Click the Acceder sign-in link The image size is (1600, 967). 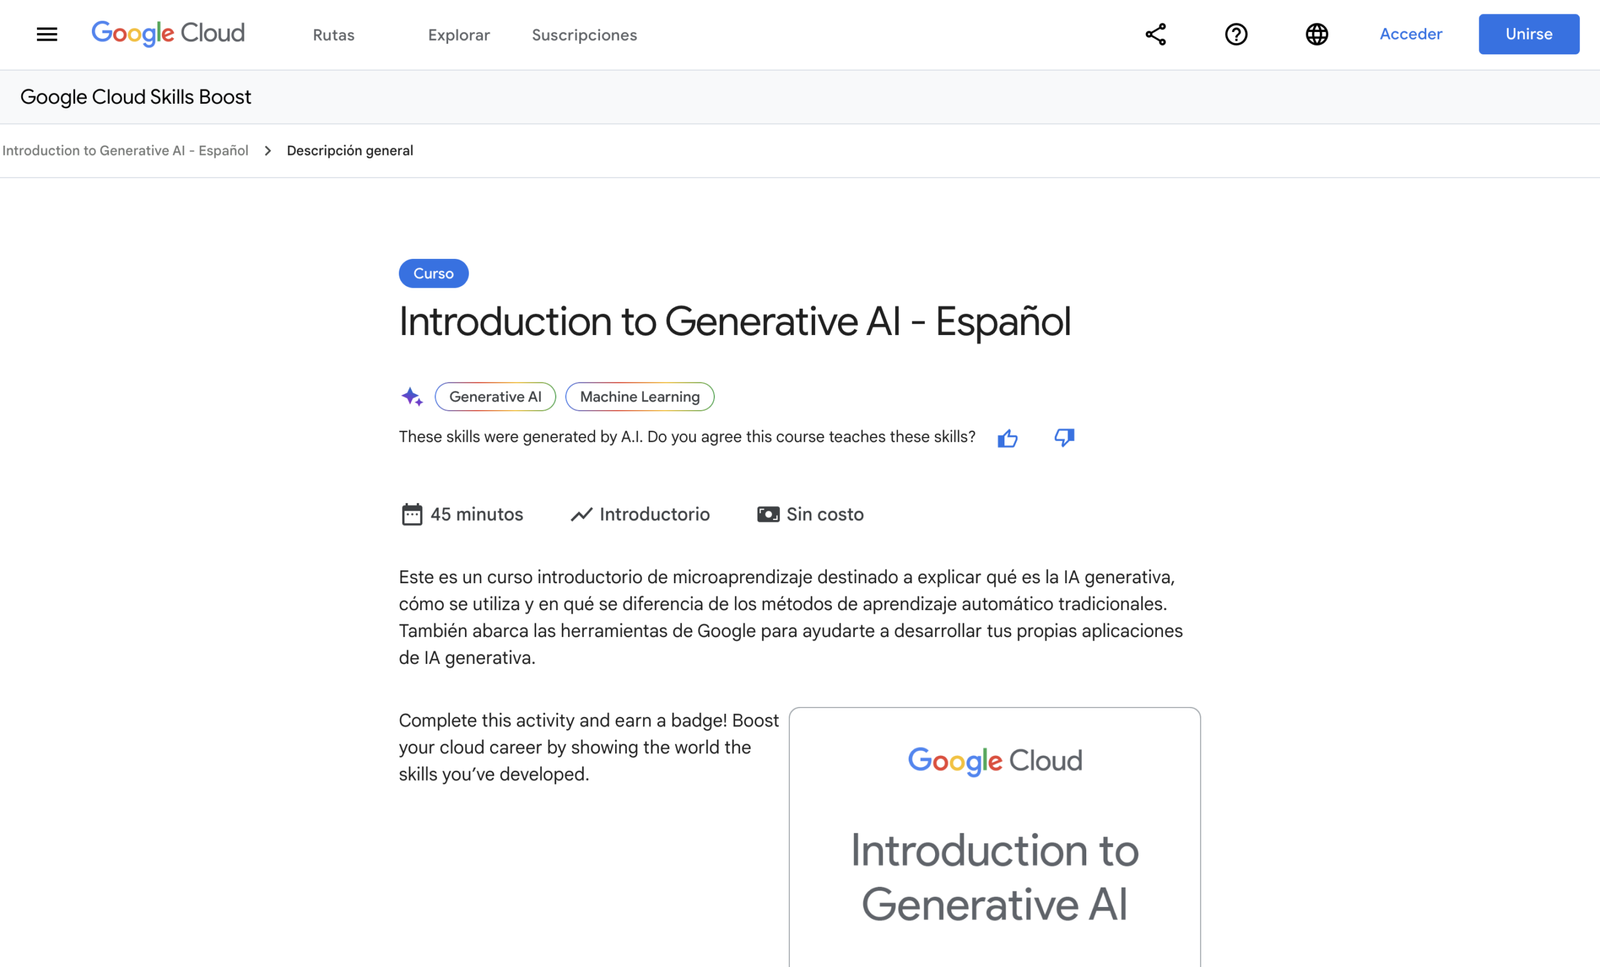1411,34
